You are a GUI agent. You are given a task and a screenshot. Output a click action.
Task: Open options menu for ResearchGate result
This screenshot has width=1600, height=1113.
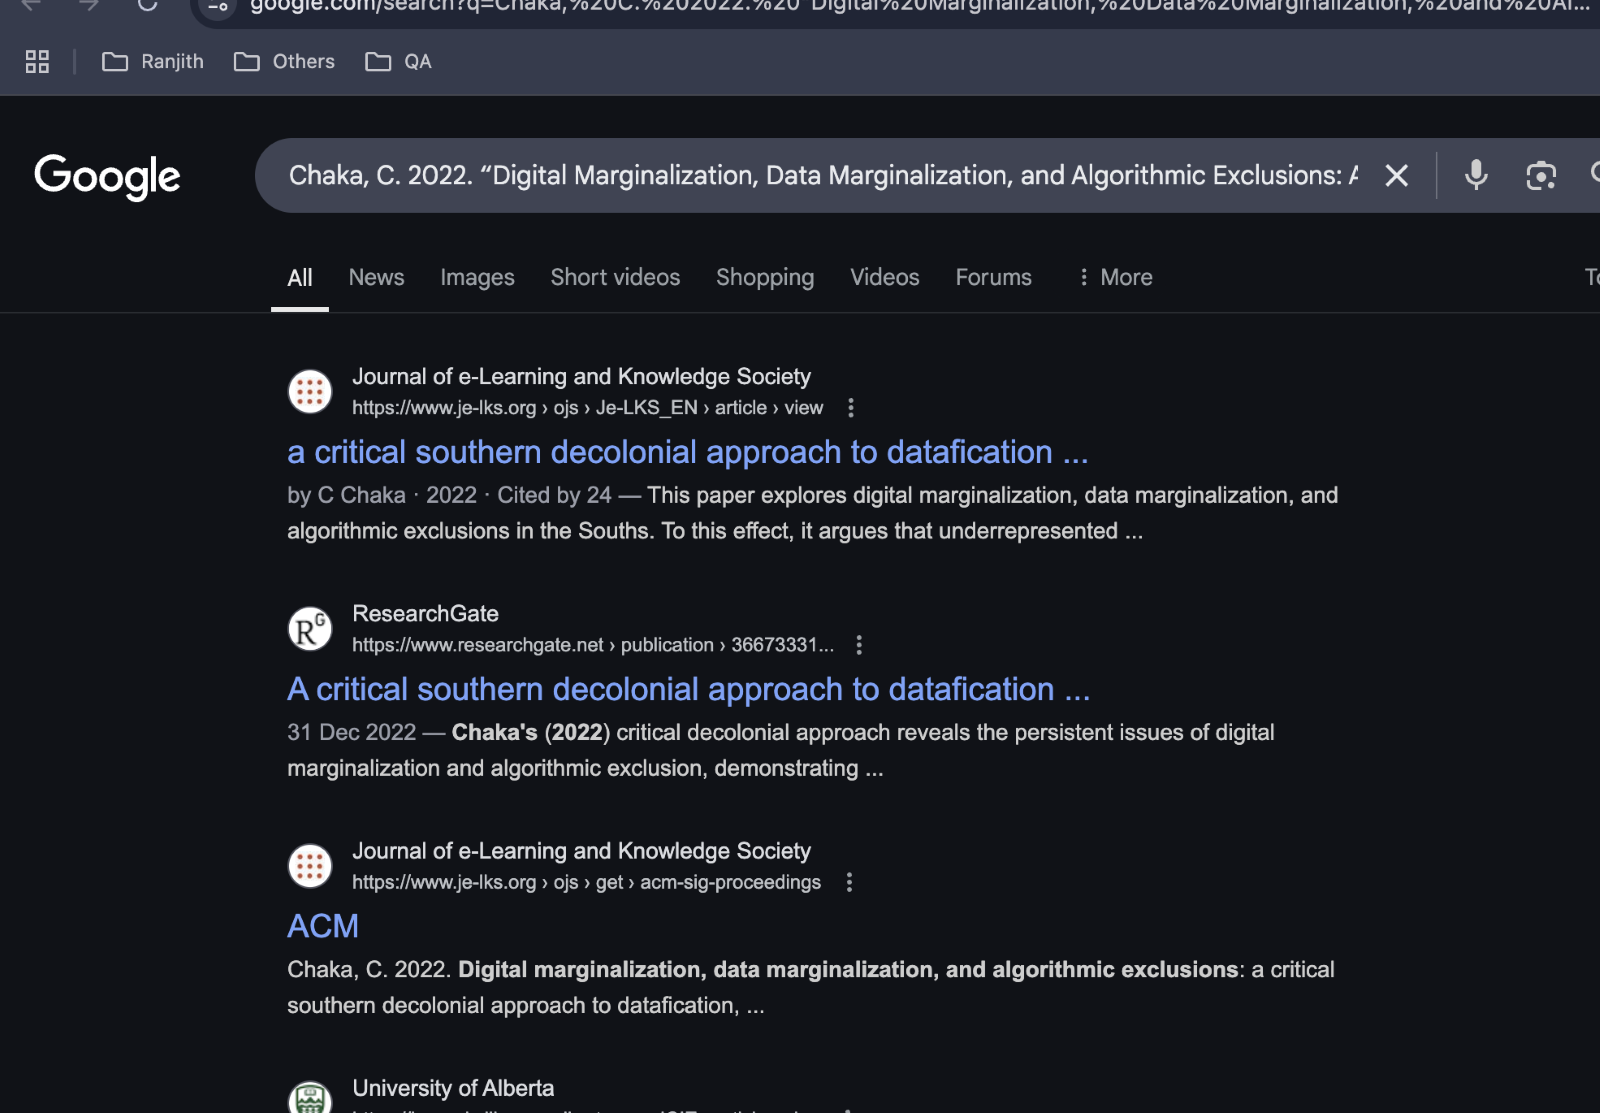[859, 645]
